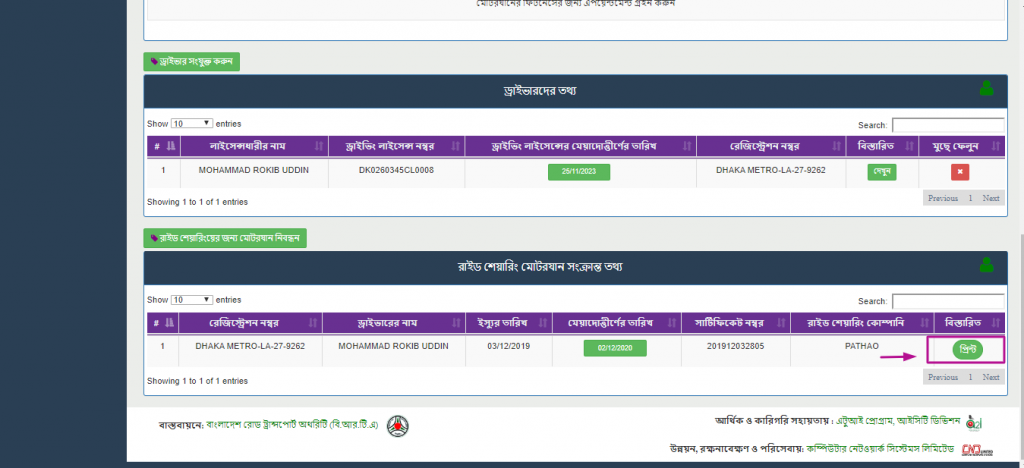Viewport: 1024px width, 468px height.
Task: Focus the Search field of the drivers table
Action: 947,125
